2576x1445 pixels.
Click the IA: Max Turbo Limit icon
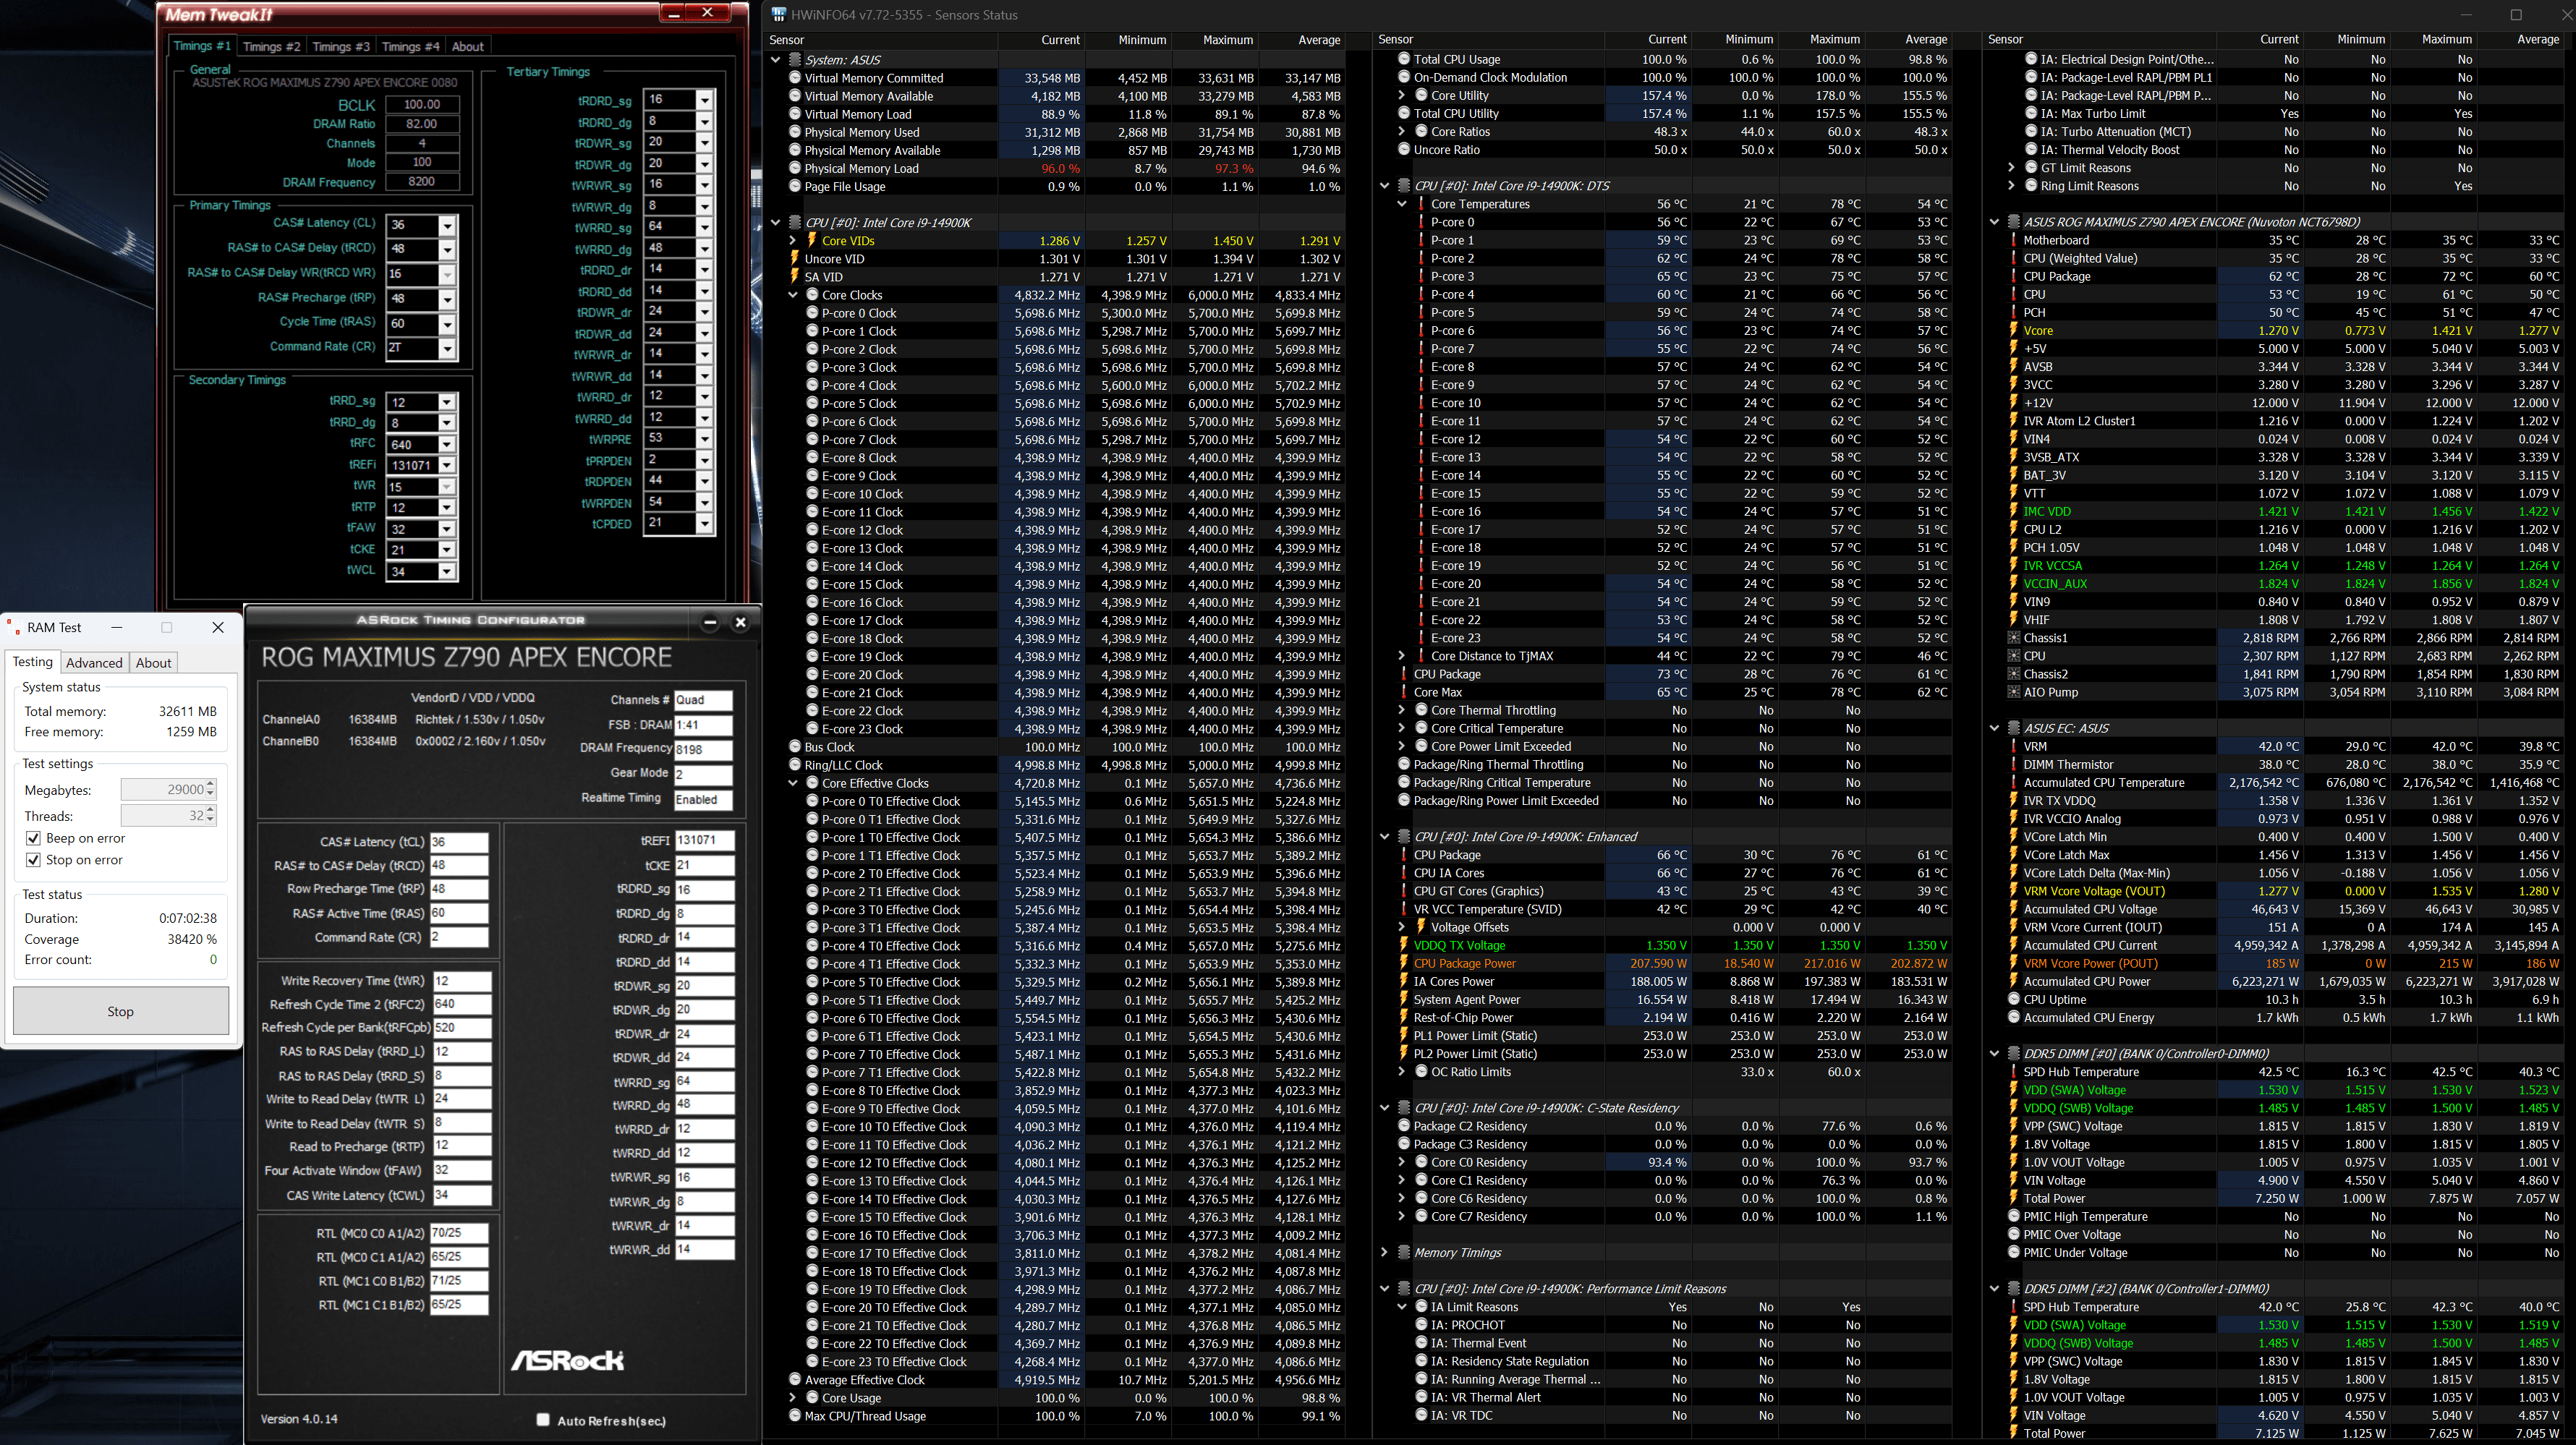(x=2031, y=113)
